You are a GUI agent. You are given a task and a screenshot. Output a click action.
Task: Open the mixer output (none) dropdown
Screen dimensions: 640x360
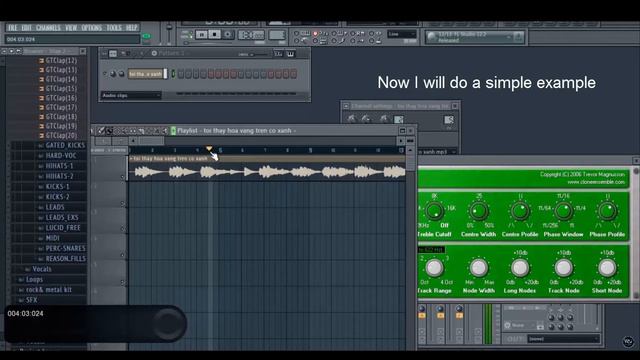[x=563, y=339]
